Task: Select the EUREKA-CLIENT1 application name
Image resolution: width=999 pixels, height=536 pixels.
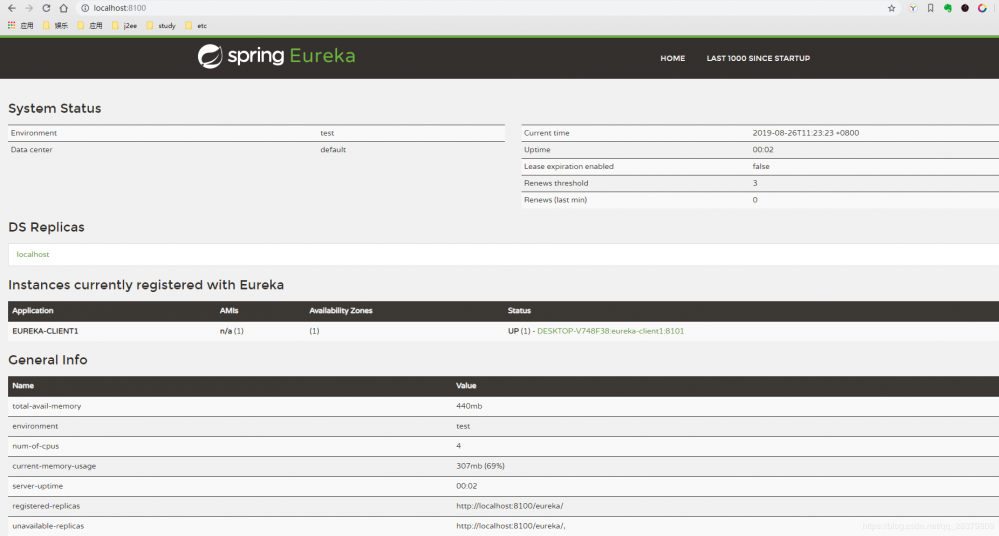Action: (x=45, y=331)
